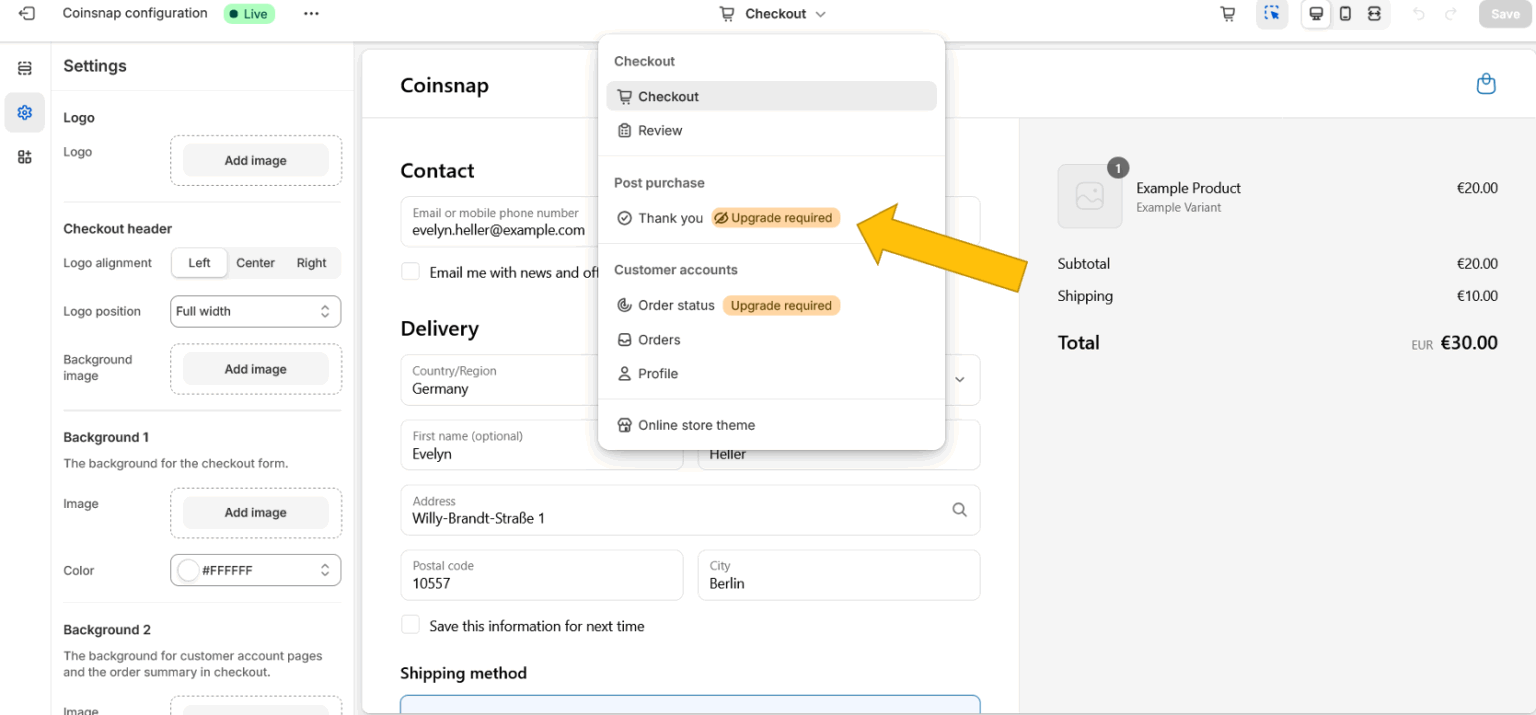Click the white #FFFFFF color swatch

click(x=187, y=570)
